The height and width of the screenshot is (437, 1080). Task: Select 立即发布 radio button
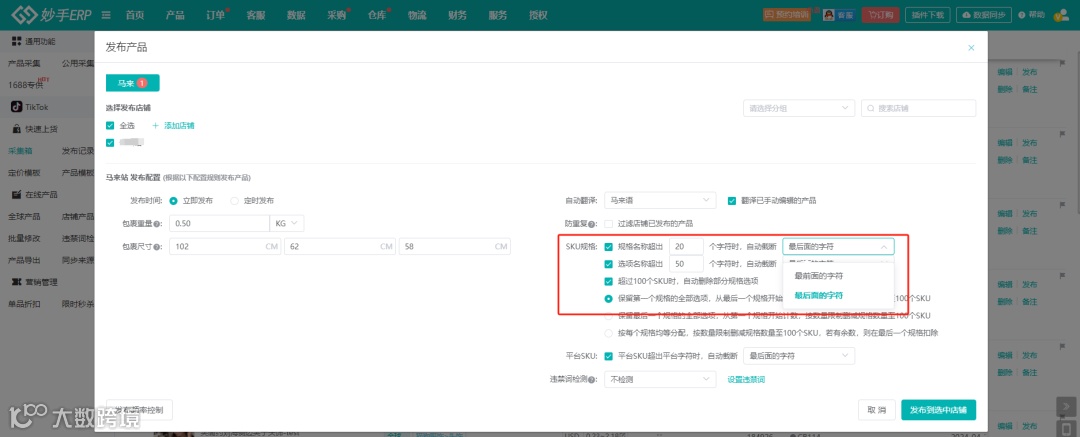[x=174, y=201]
